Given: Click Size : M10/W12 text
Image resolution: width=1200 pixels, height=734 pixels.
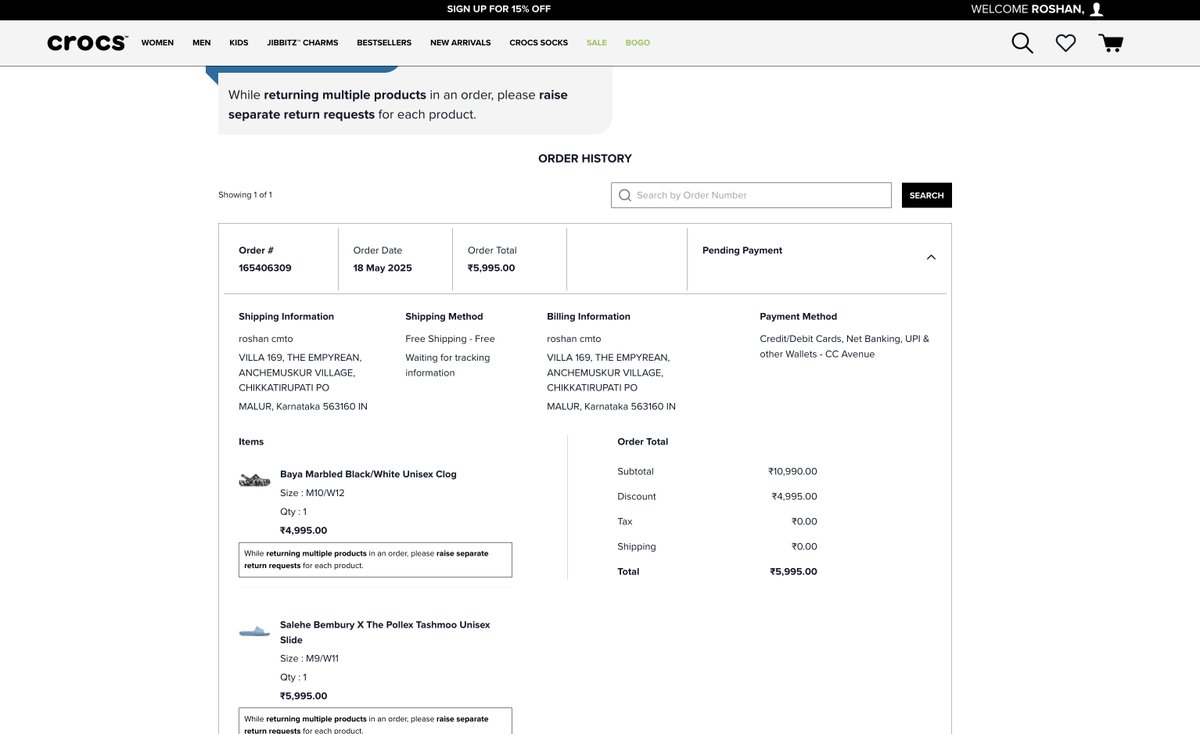Looking at the screenshot, I should click(x=312, y=493).
